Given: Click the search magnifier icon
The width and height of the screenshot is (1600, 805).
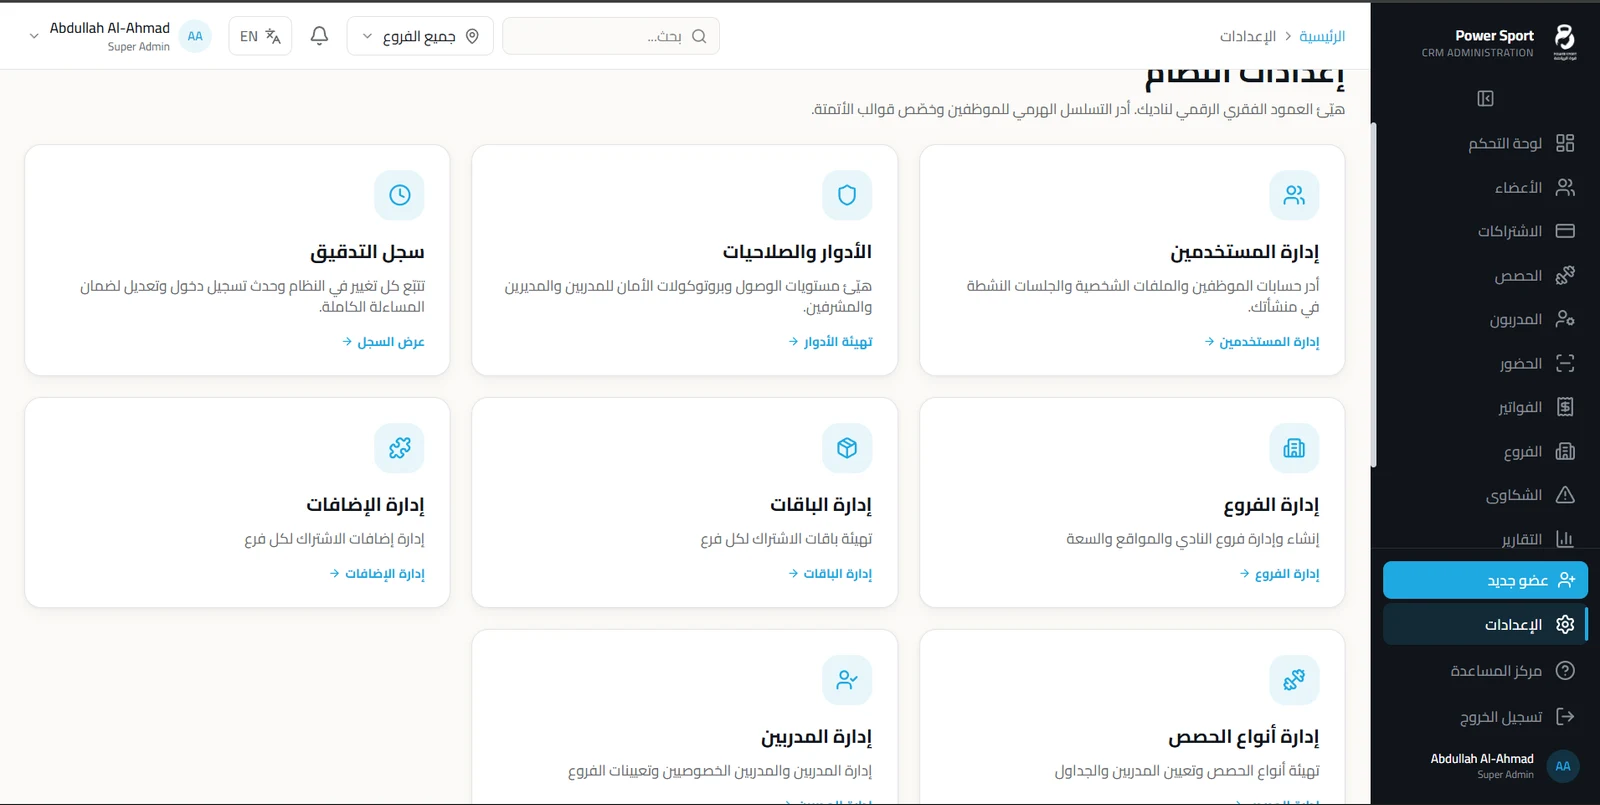Looking at the screenshot, I should [x=699, y=36].
